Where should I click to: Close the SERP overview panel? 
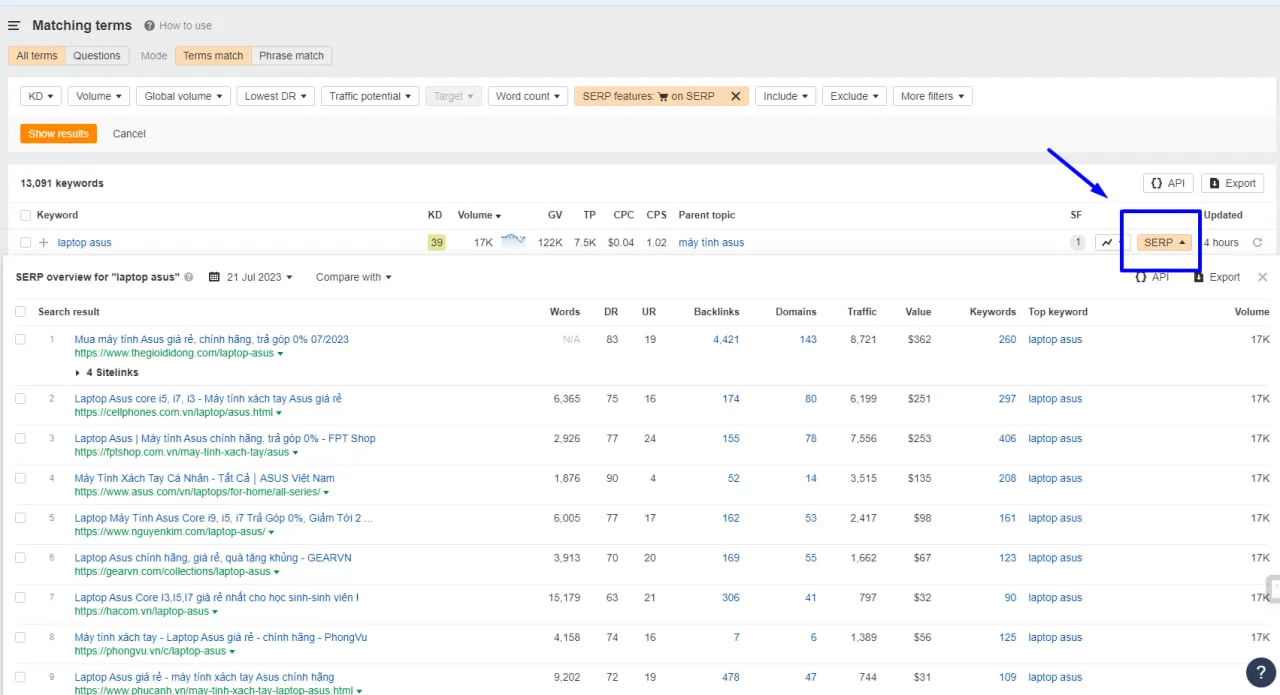pos(1262,277)
